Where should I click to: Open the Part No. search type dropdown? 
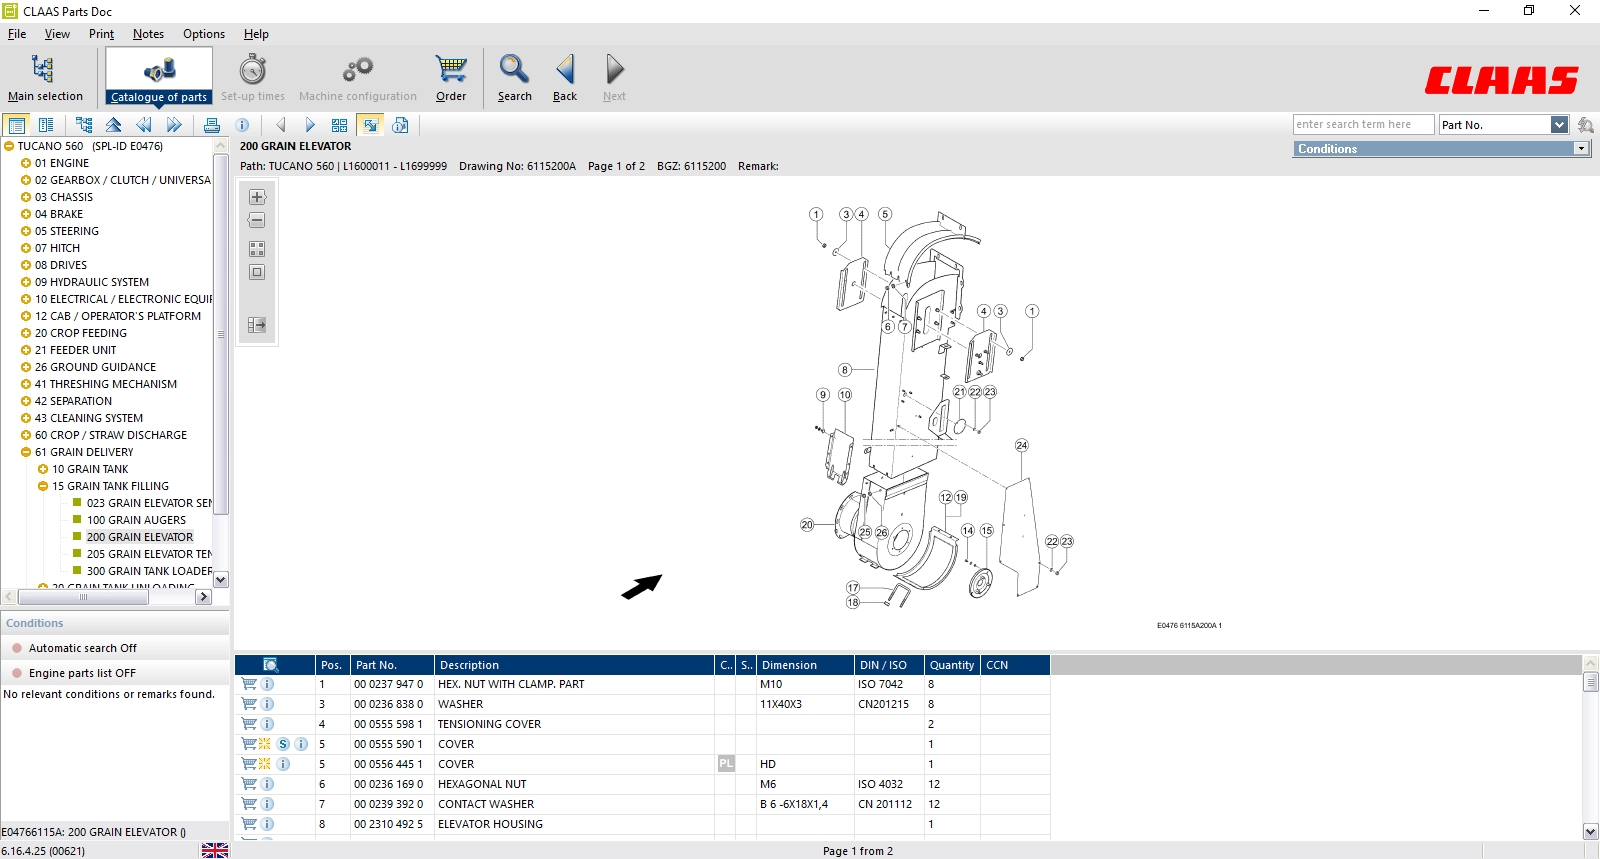(x=1559, y=125)
